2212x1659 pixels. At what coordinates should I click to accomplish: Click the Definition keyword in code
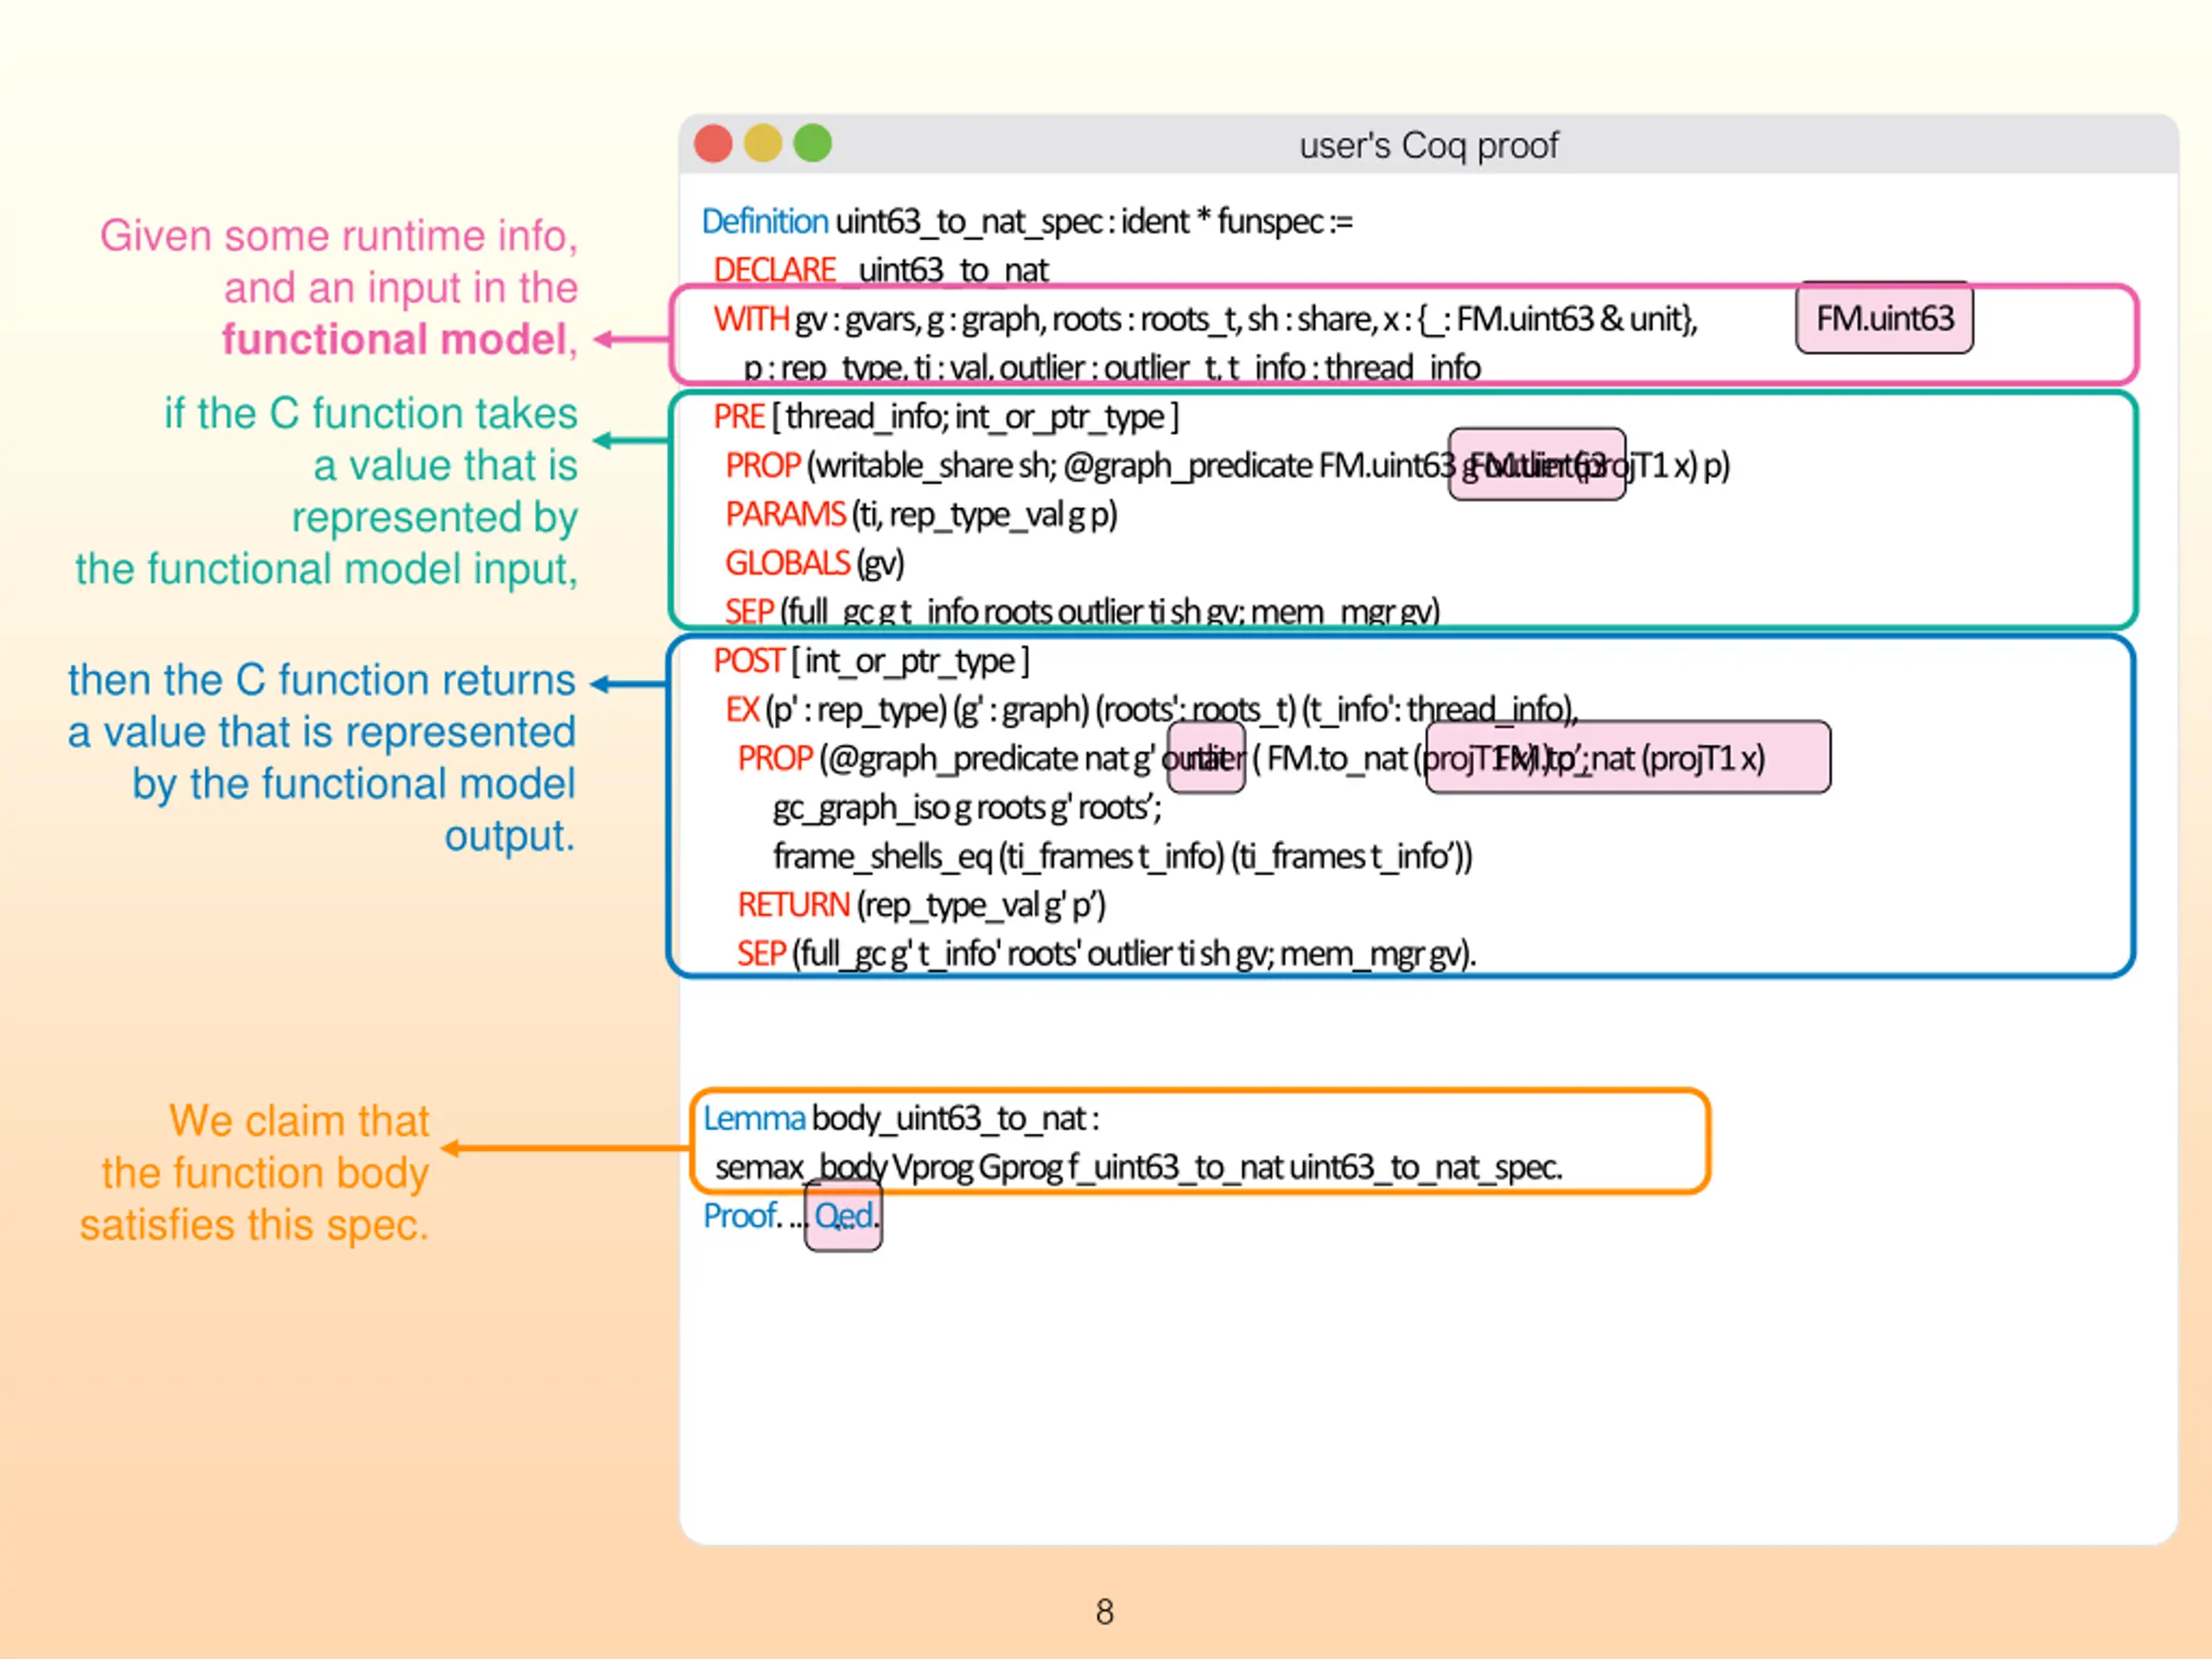pyautogui.click(x=764, y=221)
